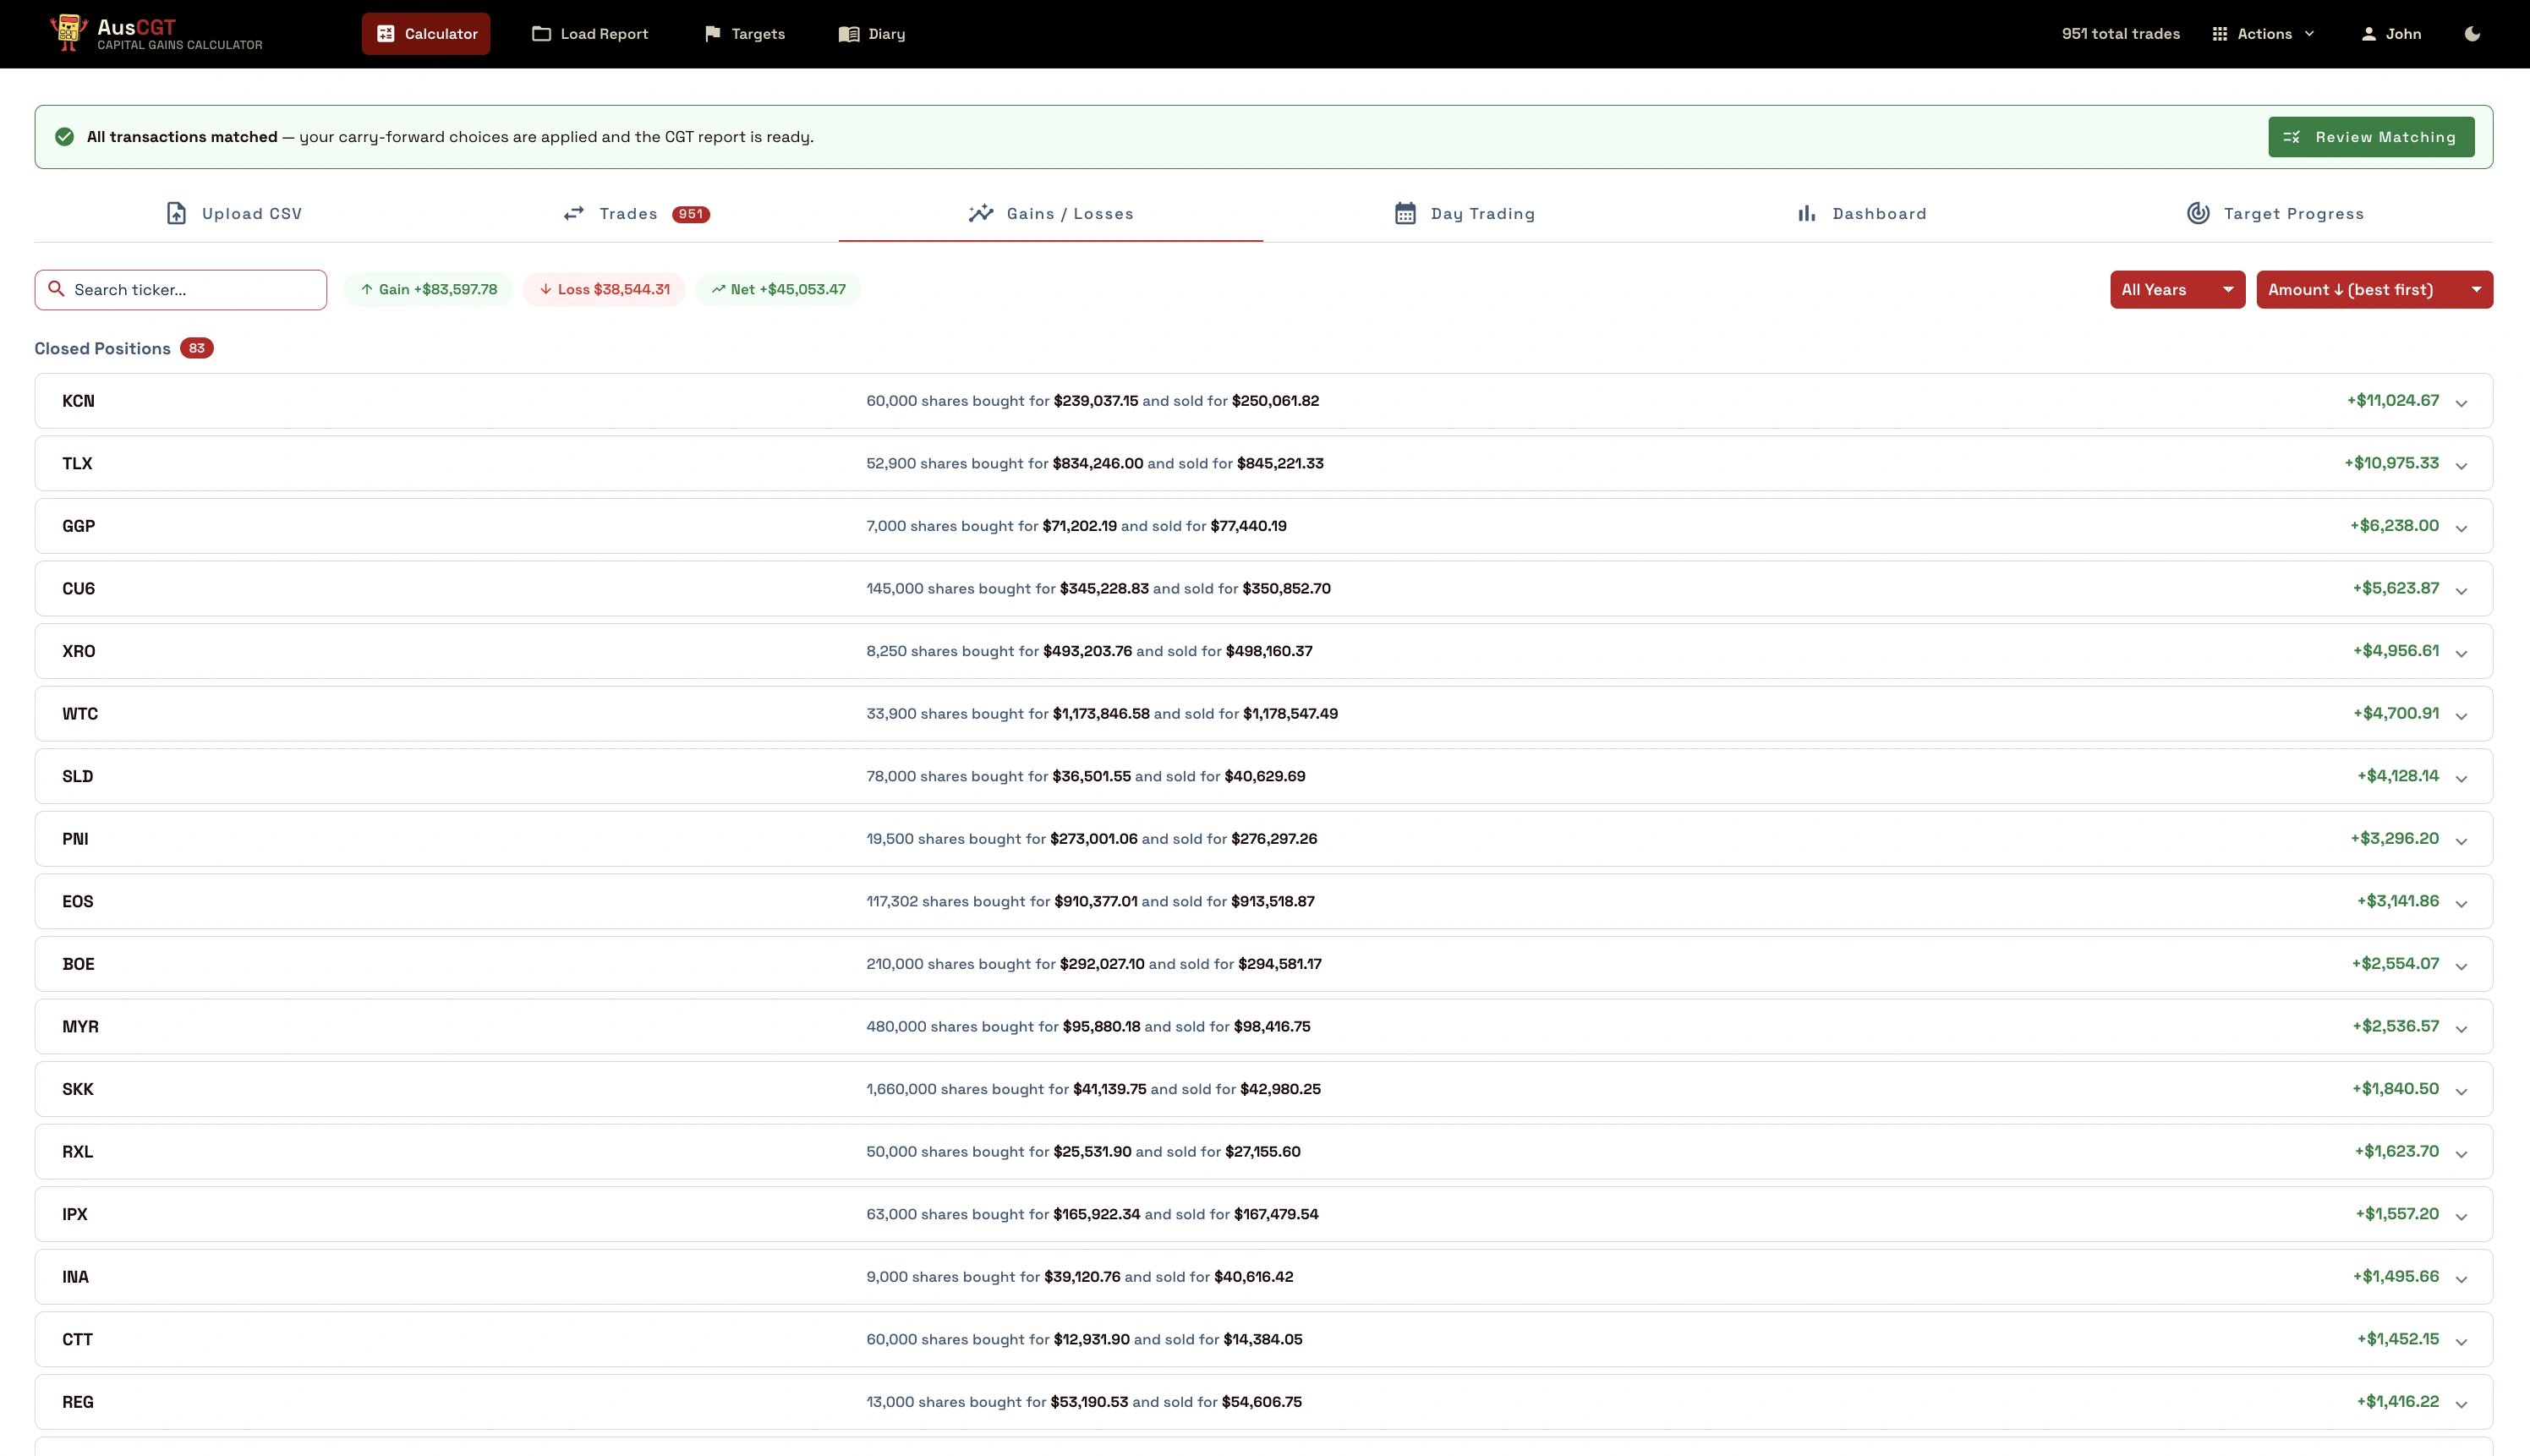Viewport: 2530px width, 1456px height.
Task: Expand the IPX position row chevron
Action: [2461, 1216]
